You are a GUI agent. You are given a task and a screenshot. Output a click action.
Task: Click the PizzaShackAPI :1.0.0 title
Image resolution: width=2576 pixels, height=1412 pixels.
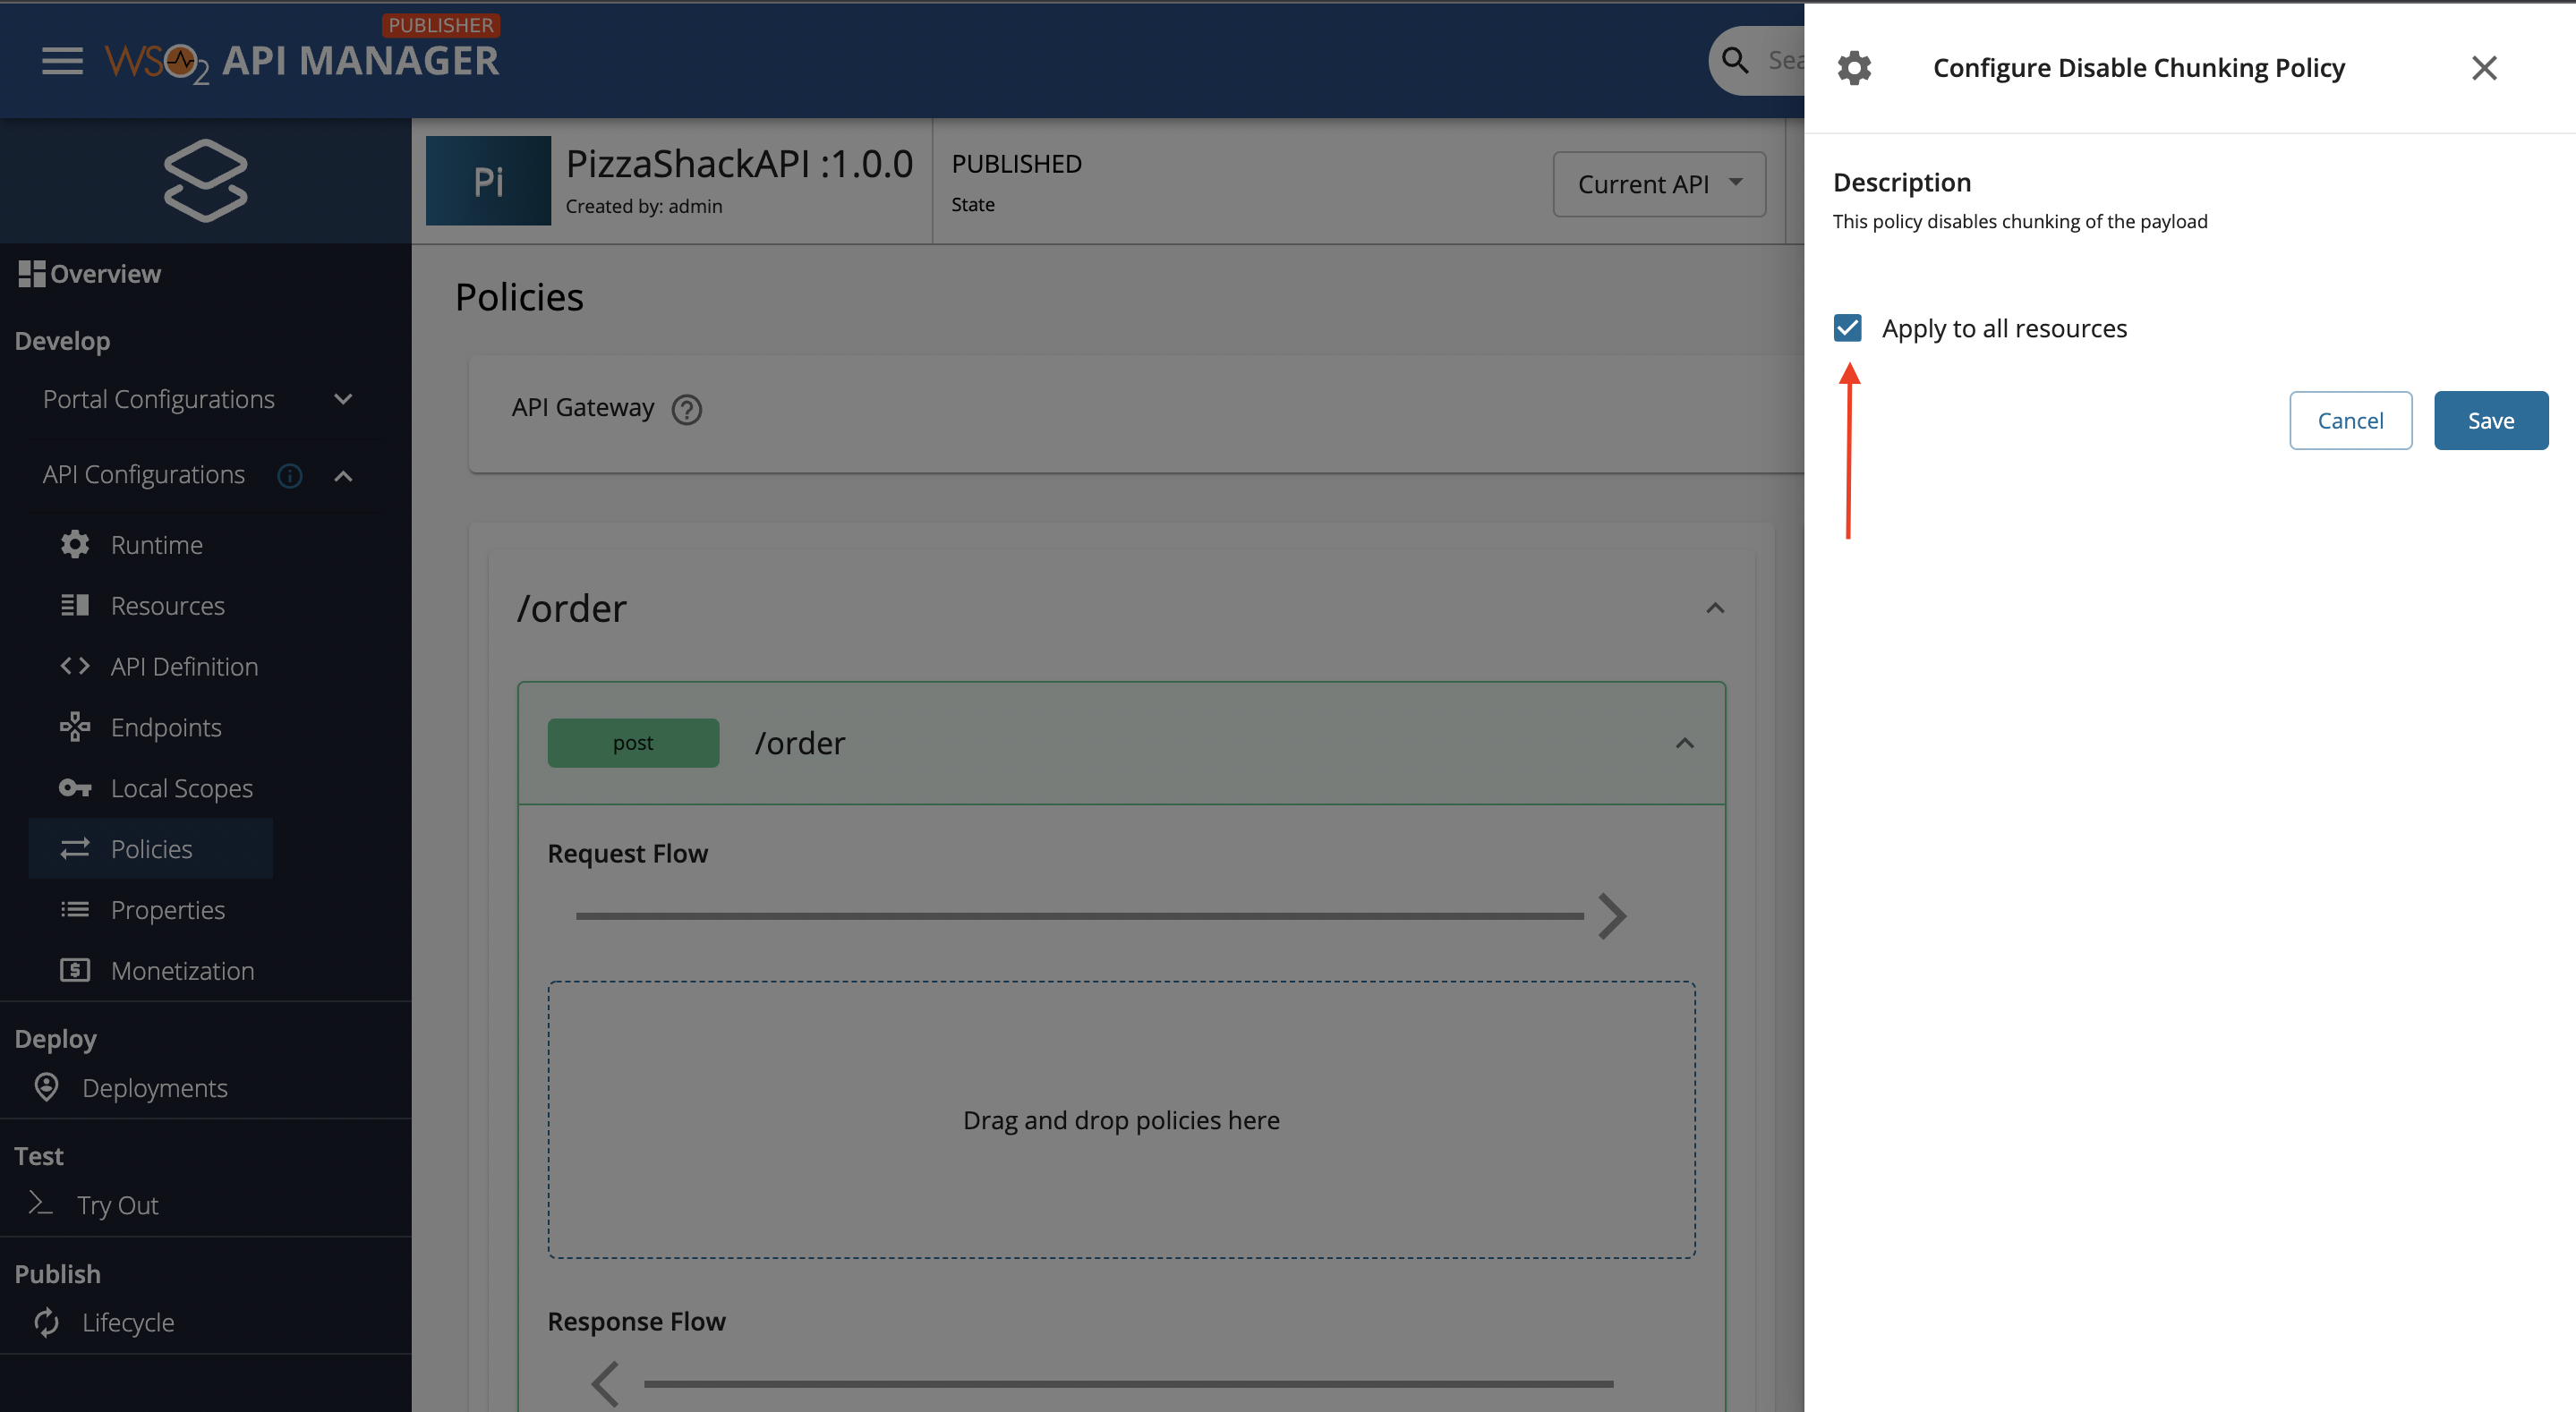pos(740,163)
